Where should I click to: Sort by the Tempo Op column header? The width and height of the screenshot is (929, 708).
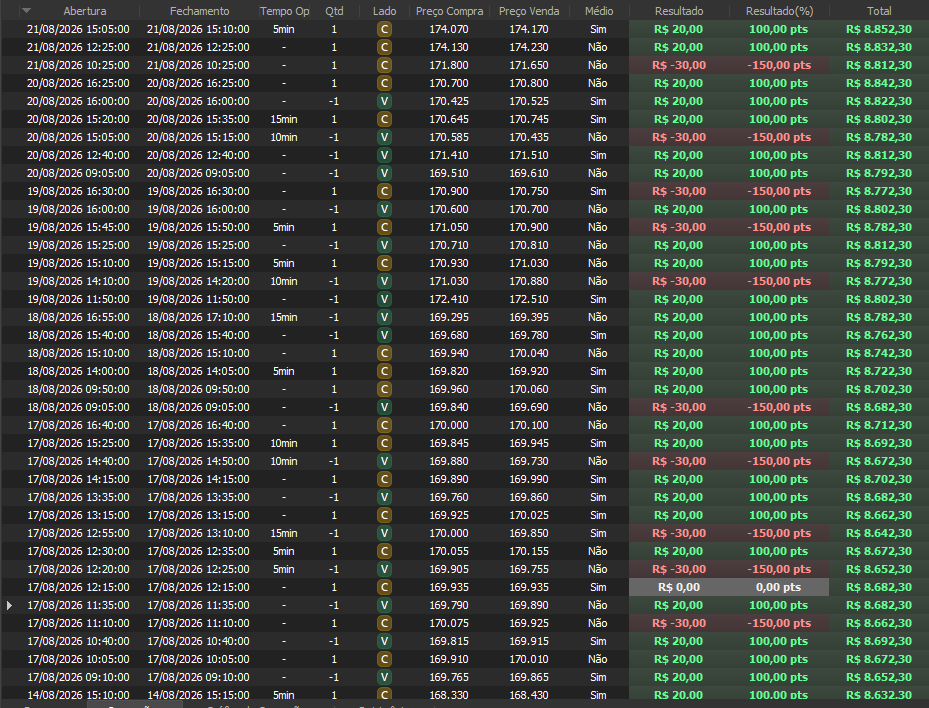pyautogui.click(x=284, y=11)
